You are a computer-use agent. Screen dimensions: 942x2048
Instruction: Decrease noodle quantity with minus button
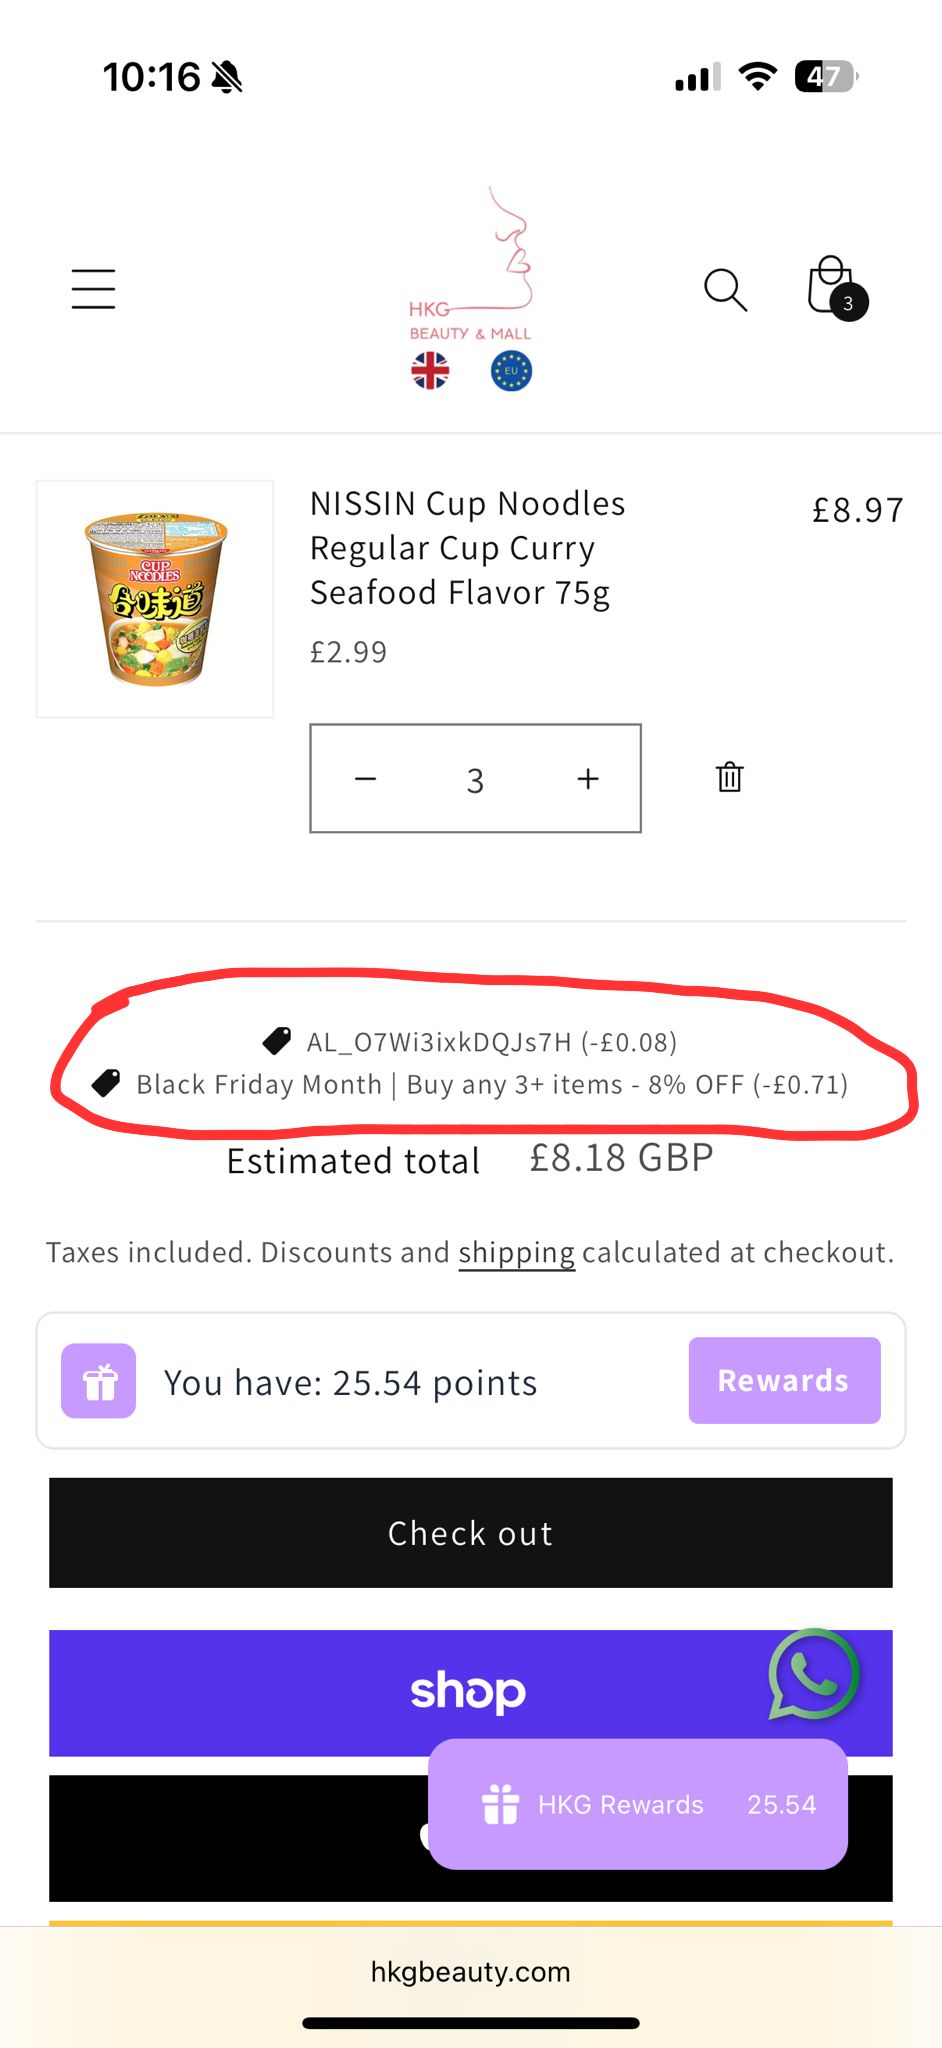point(366,778)
